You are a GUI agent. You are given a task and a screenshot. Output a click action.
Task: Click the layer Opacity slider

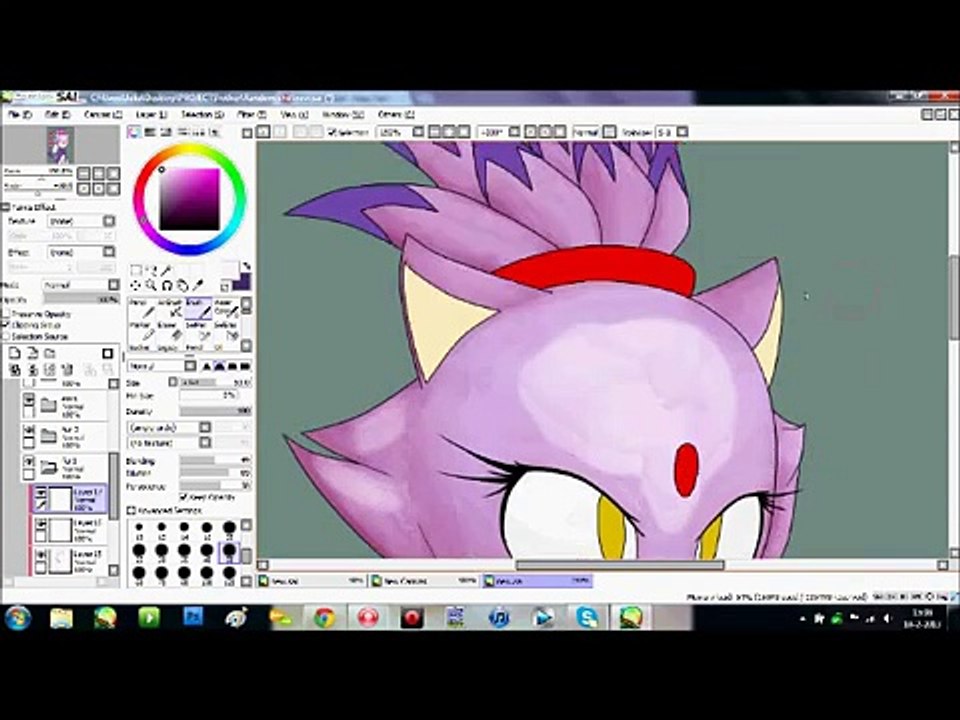coord(82,300)
